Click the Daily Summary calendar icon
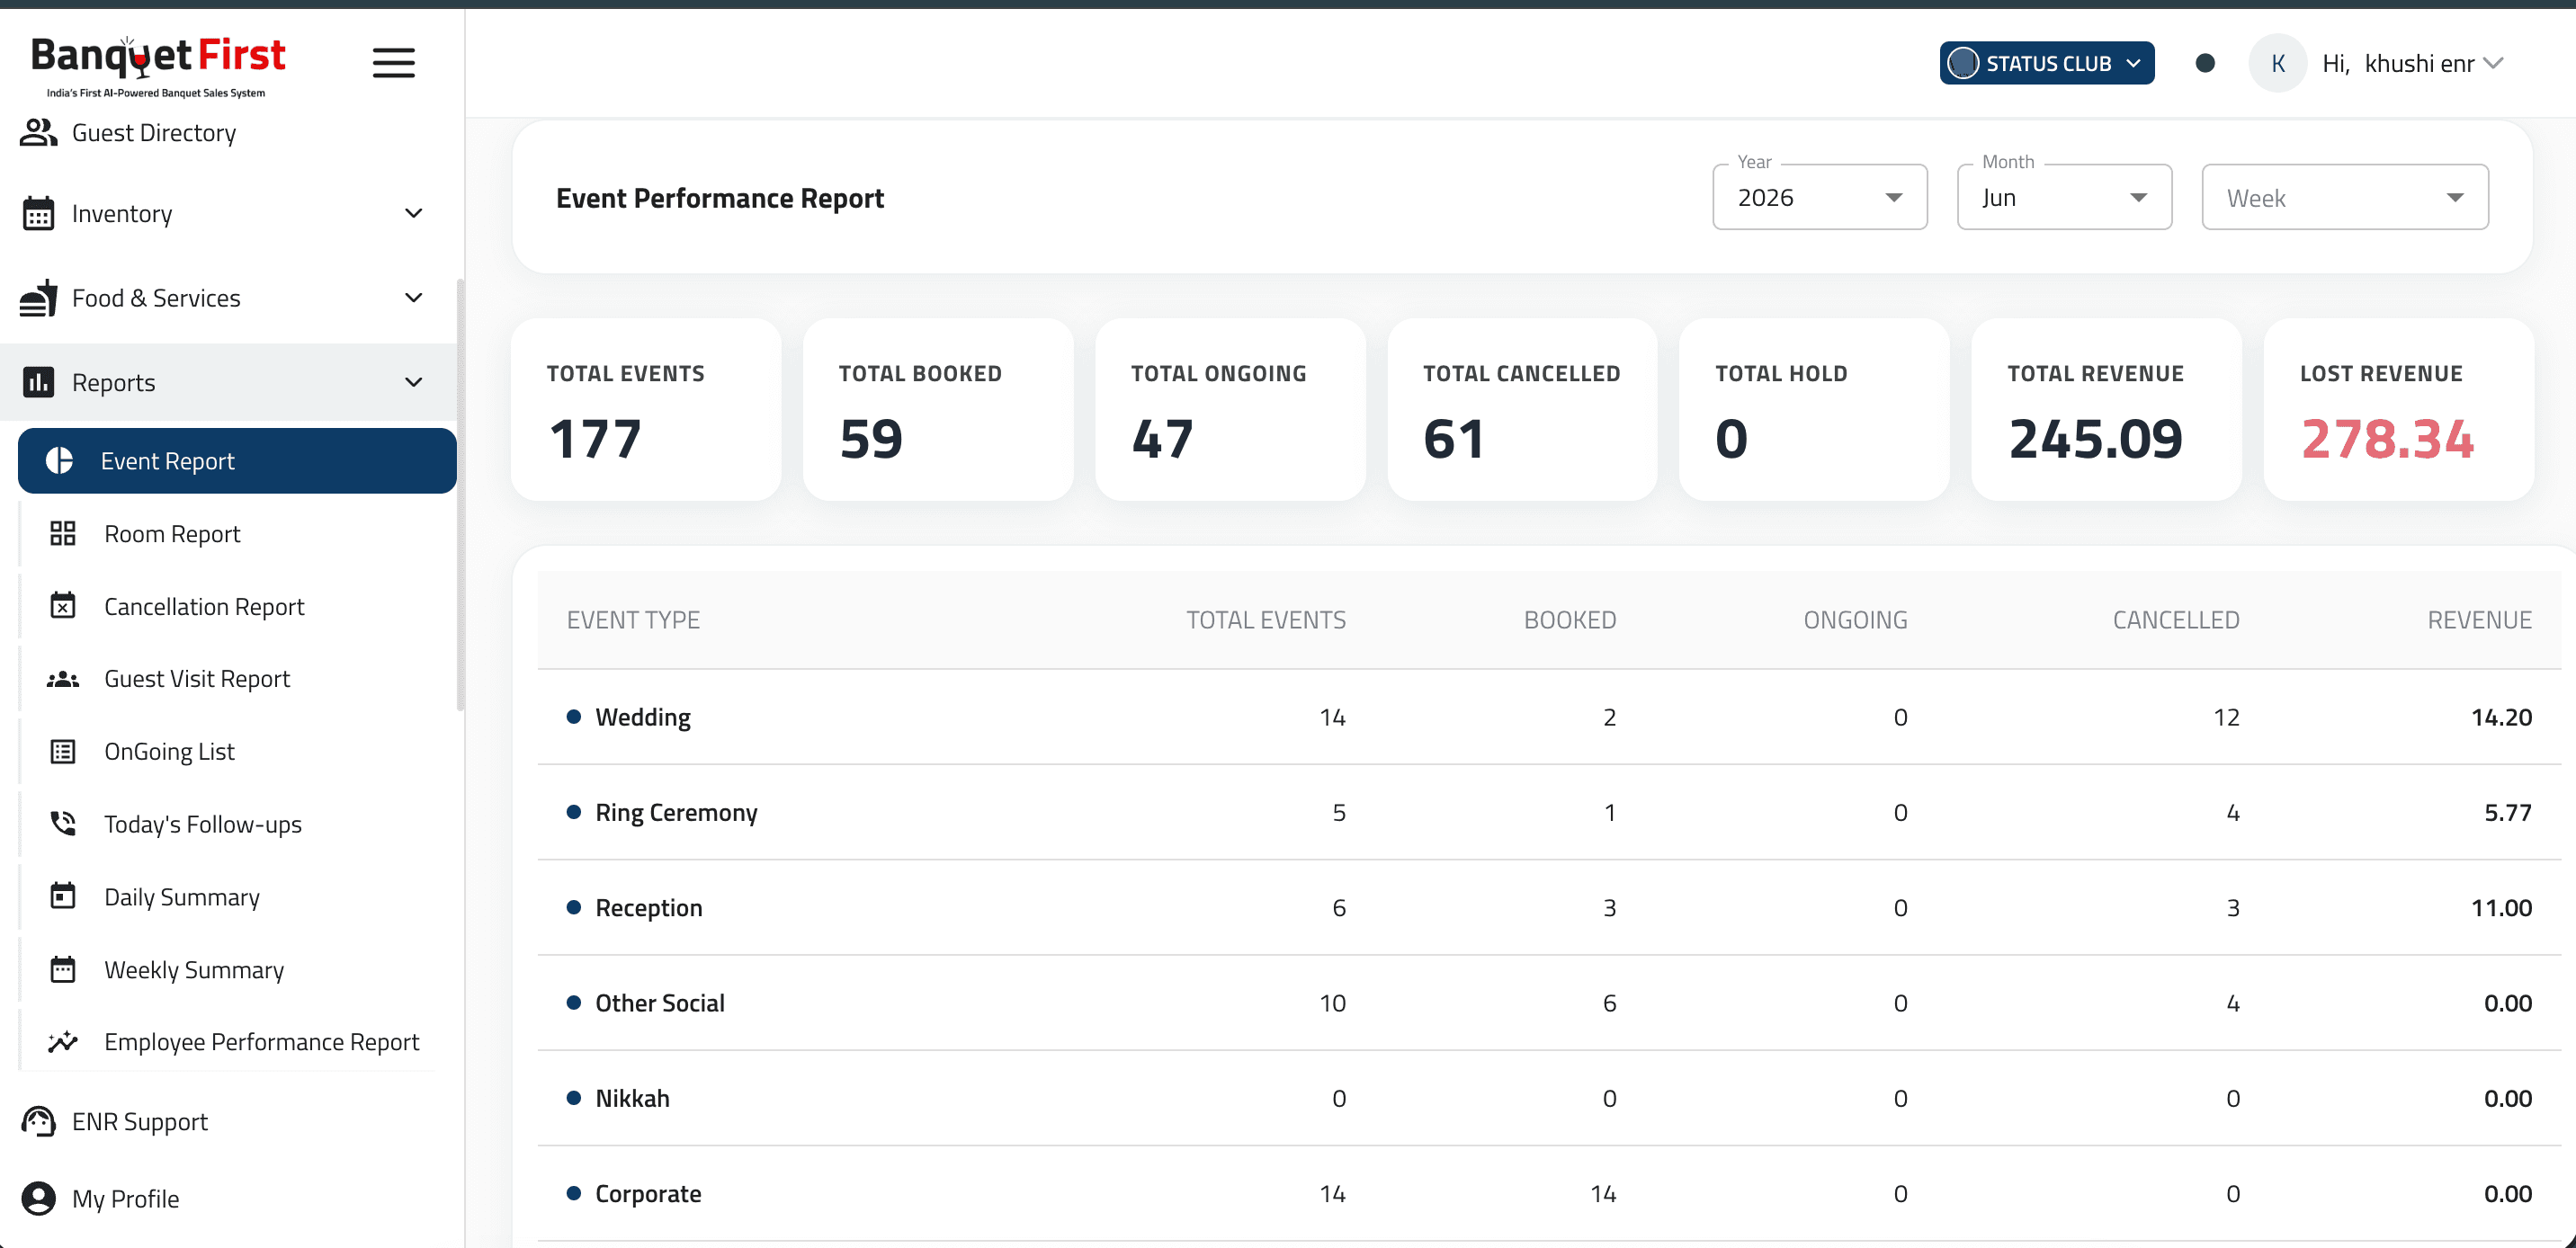The image size is (2576, 1248). pos(63,896)
